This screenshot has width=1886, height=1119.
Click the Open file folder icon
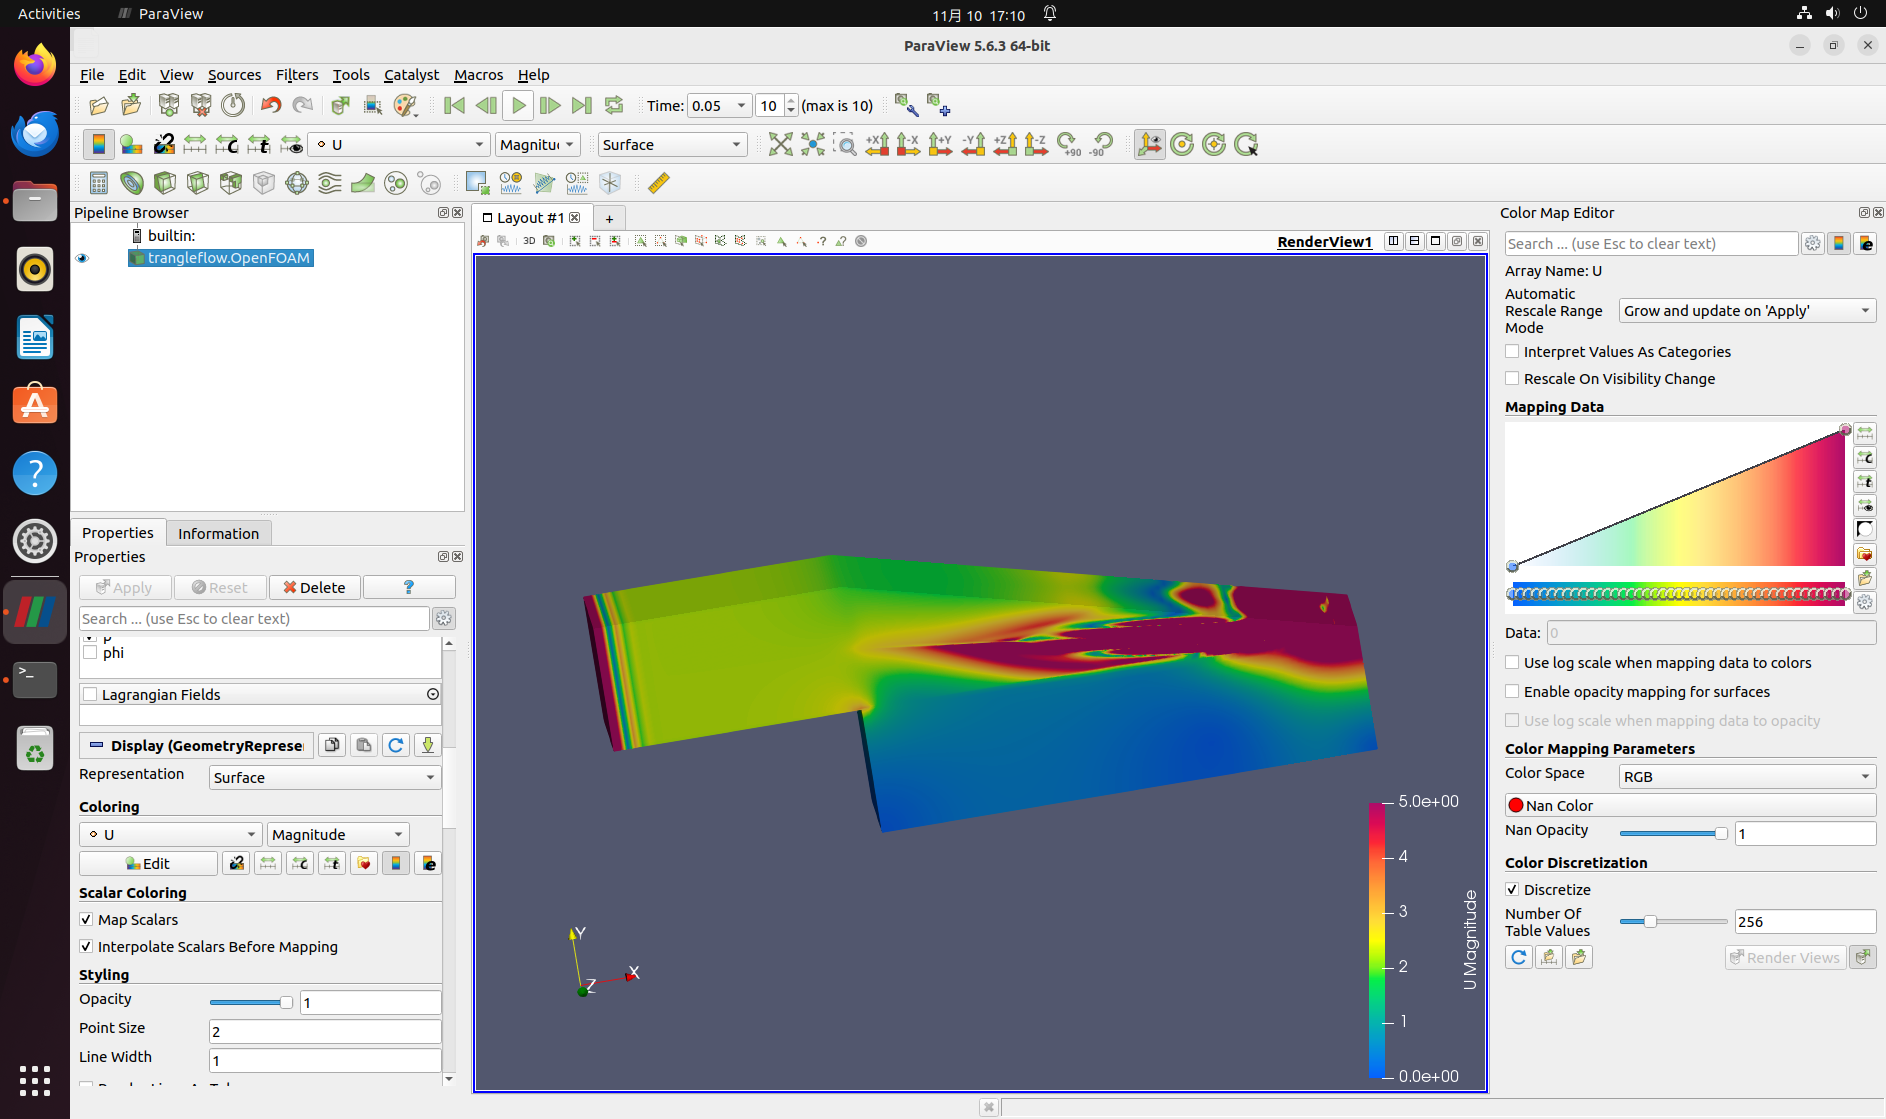coord(98,106)
